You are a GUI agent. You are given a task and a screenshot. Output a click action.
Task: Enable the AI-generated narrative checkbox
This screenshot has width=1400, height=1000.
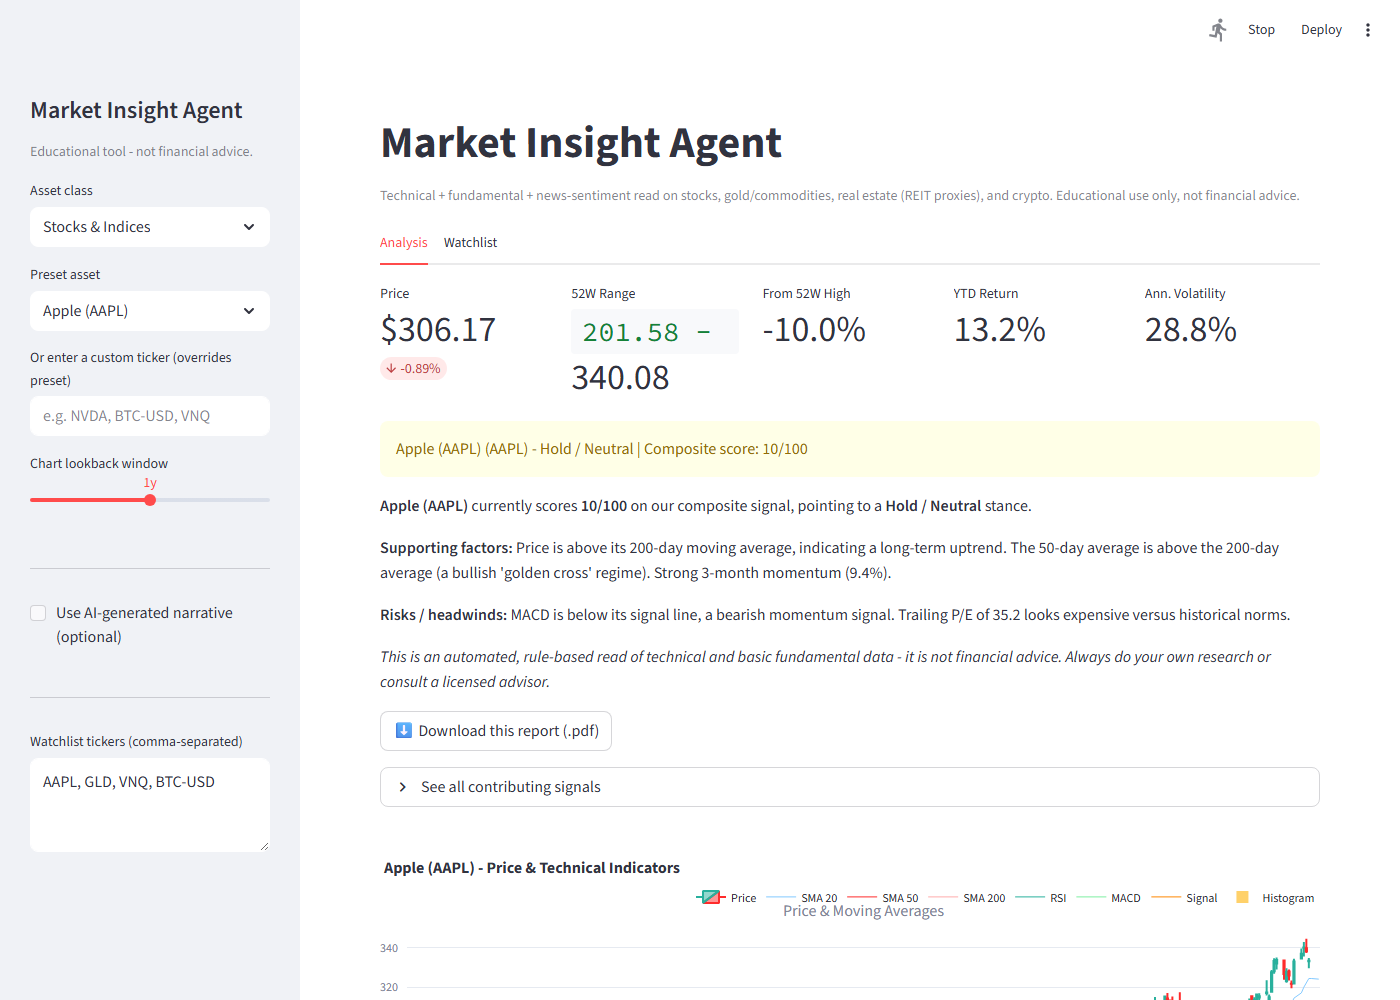(38, 613)
